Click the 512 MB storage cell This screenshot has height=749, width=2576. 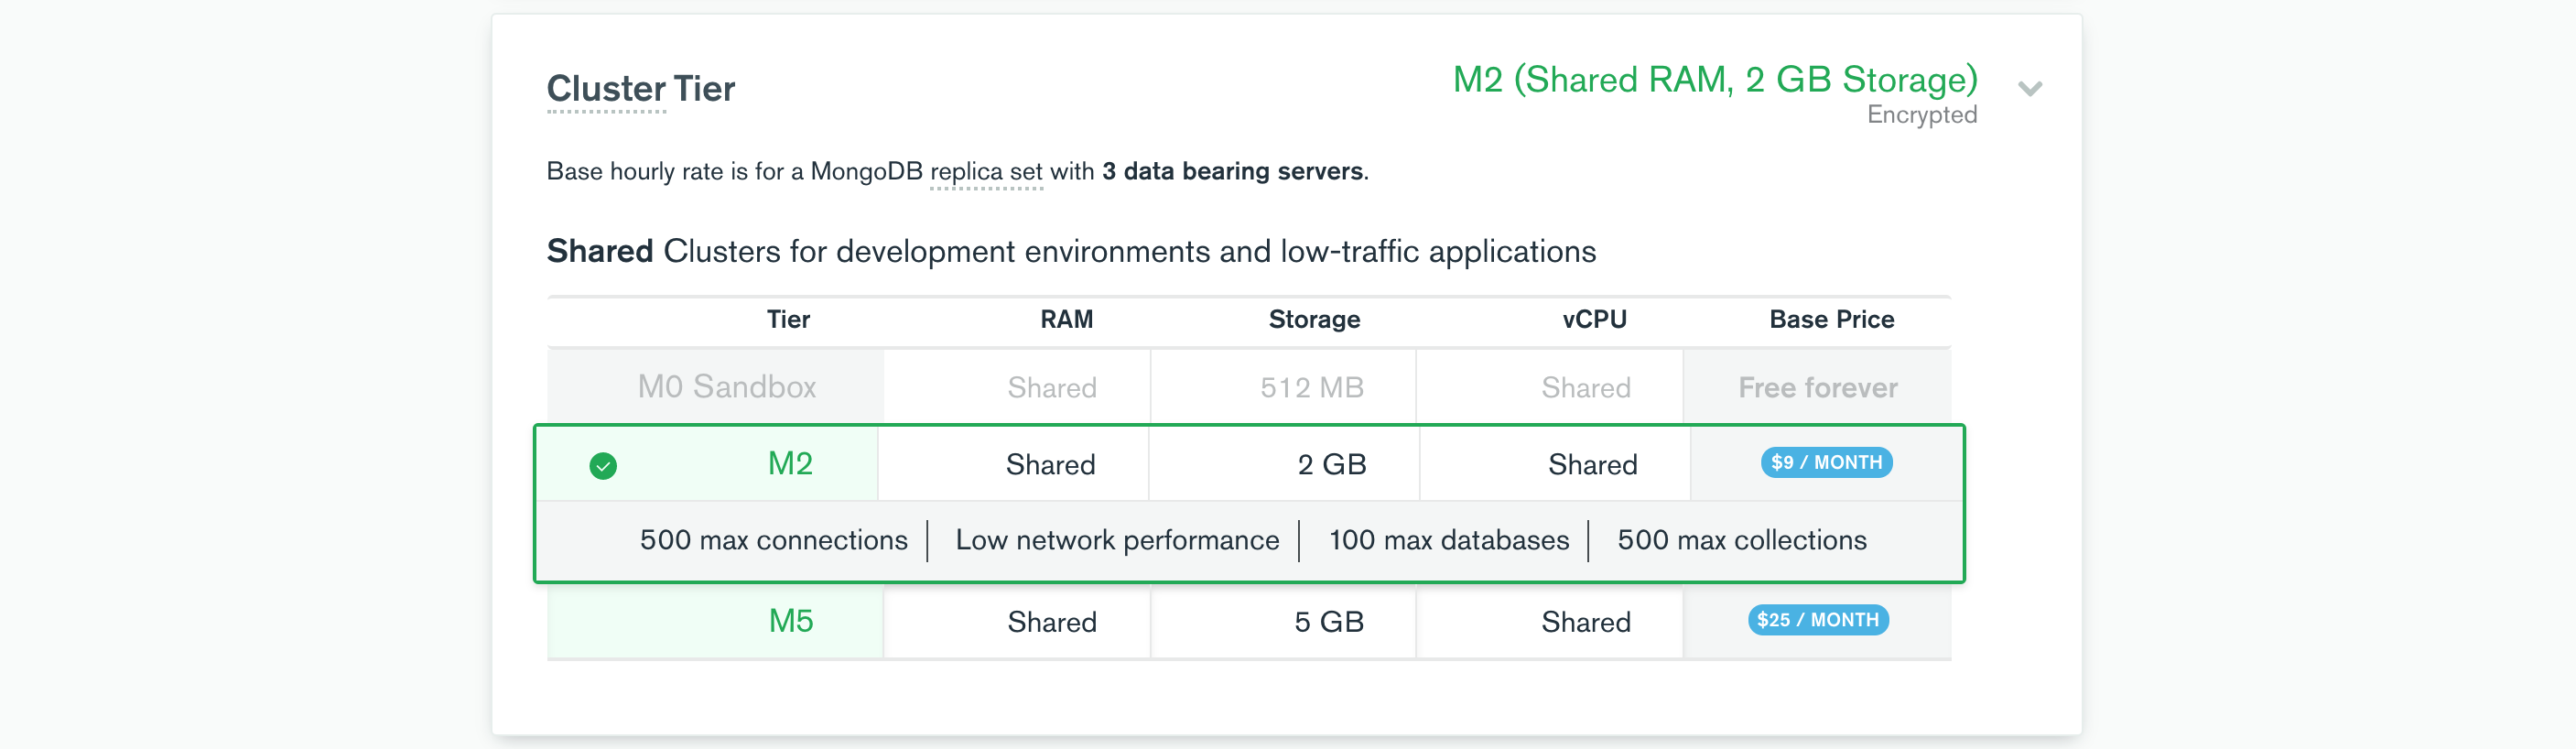[x=1283, y=387]
